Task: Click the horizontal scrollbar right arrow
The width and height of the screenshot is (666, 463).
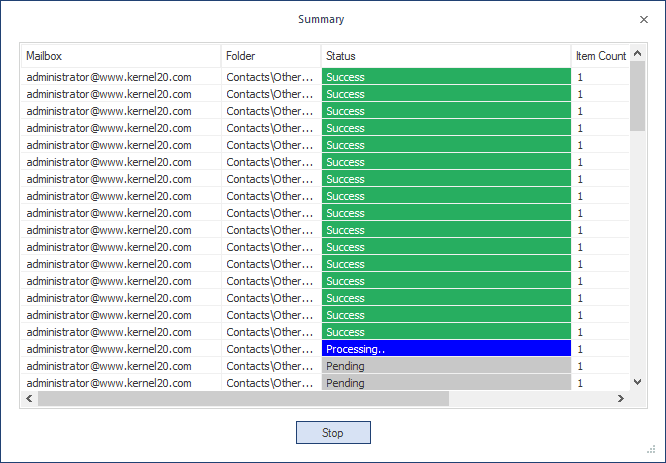Action: [x=621, y=398]
